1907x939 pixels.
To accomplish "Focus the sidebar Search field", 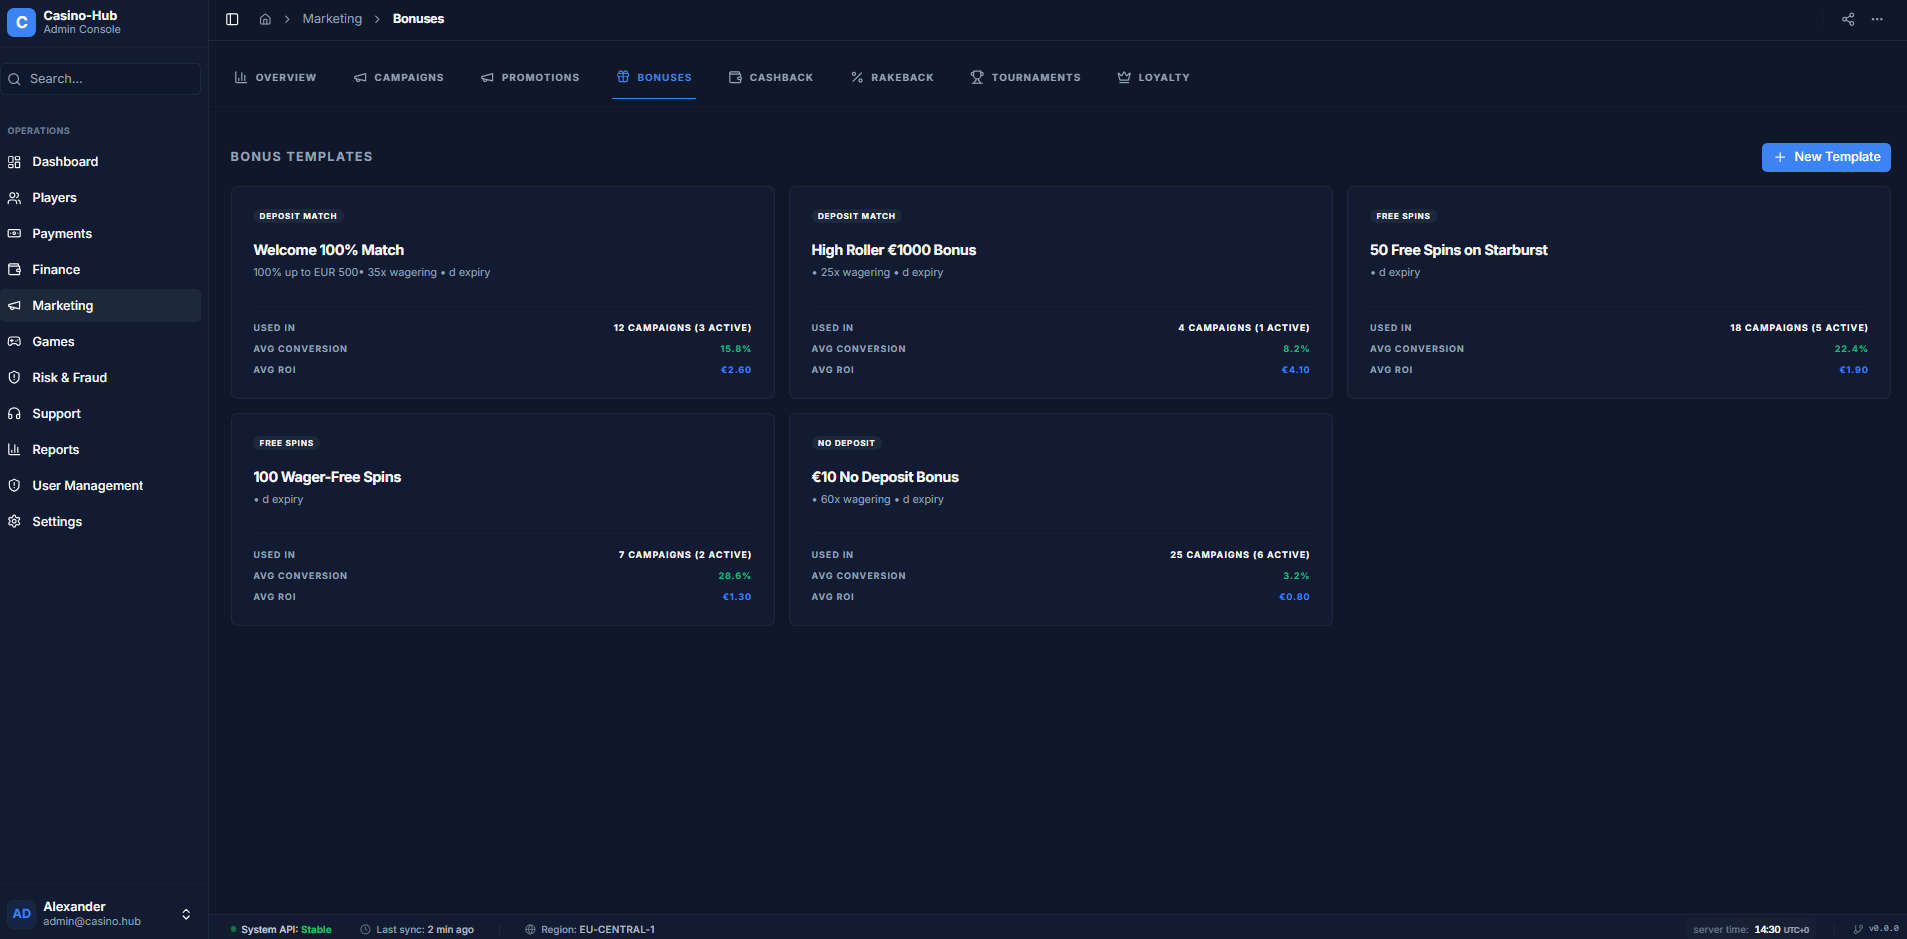I will point(103,79).
